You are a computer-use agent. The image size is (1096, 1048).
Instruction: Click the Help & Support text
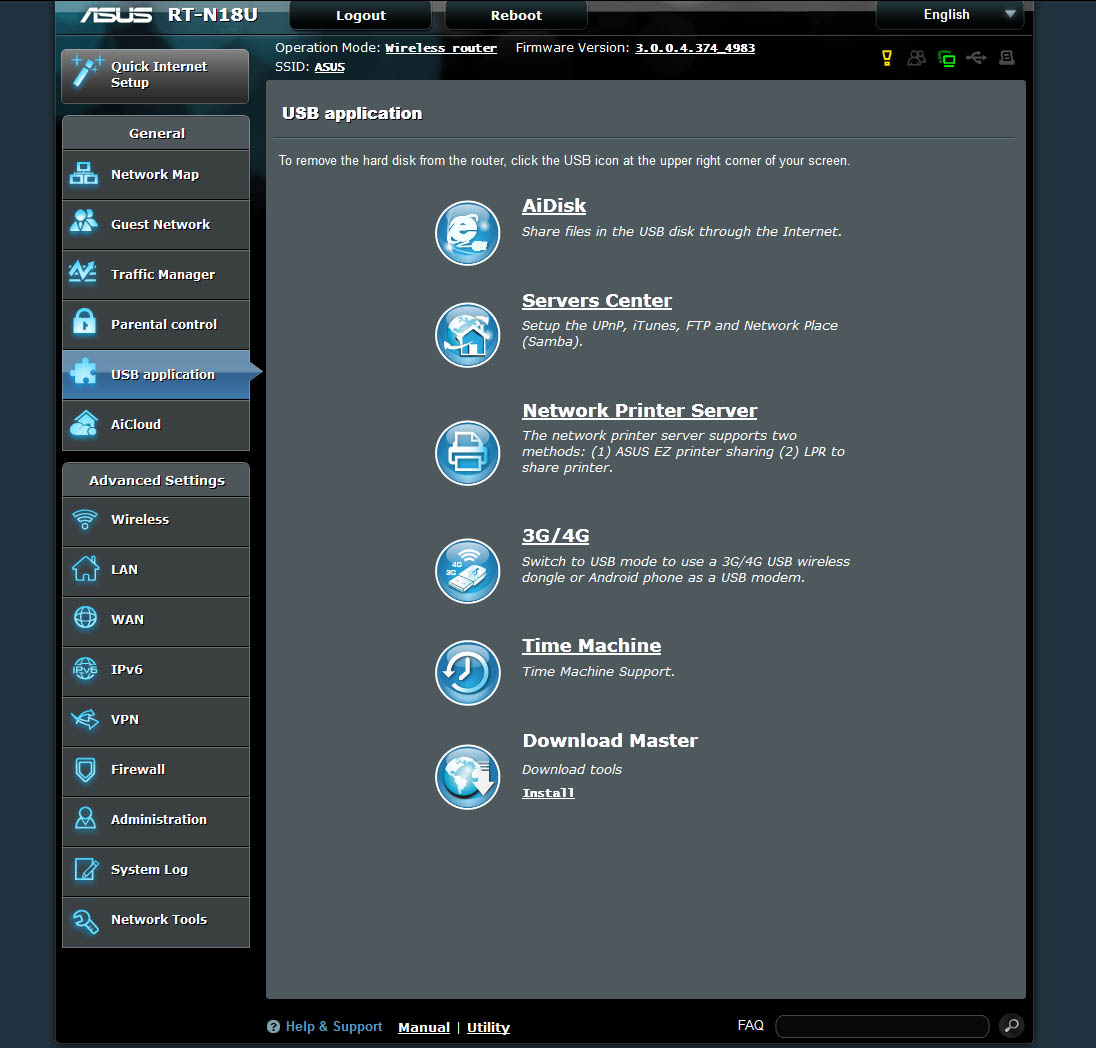tap(333, 1026)
